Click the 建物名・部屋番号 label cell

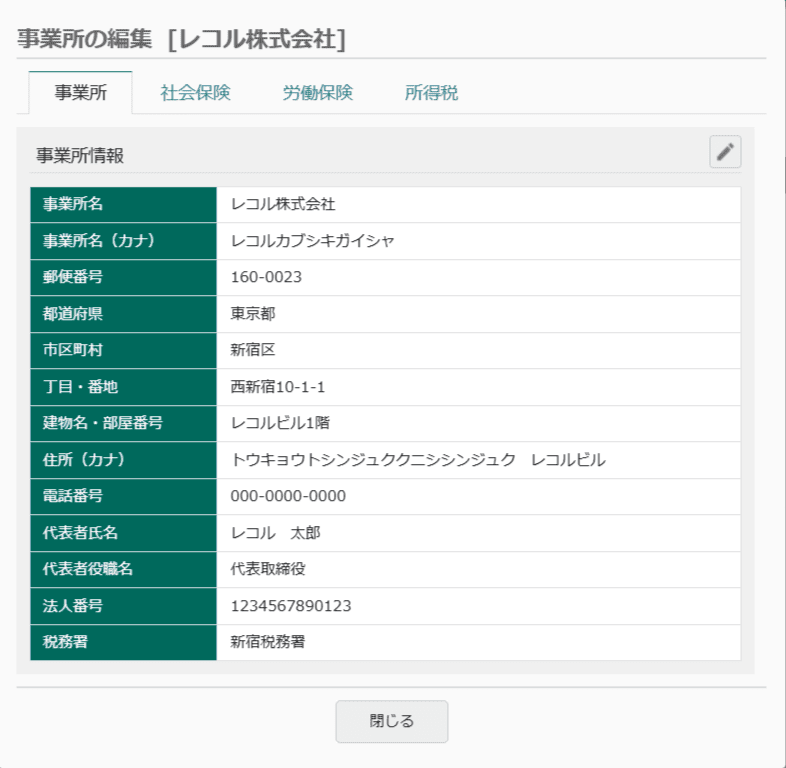point(123,424)
